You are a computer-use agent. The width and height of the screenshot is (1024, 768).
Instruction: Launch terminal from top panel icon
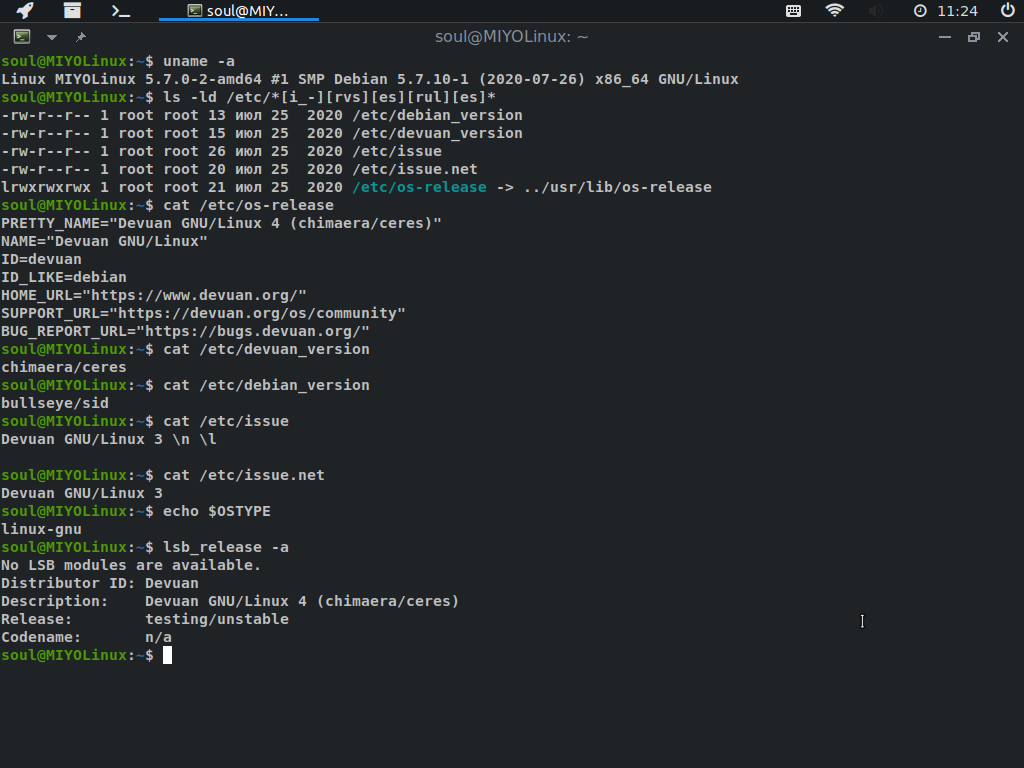pyautogui.click(x=121, y=10)
